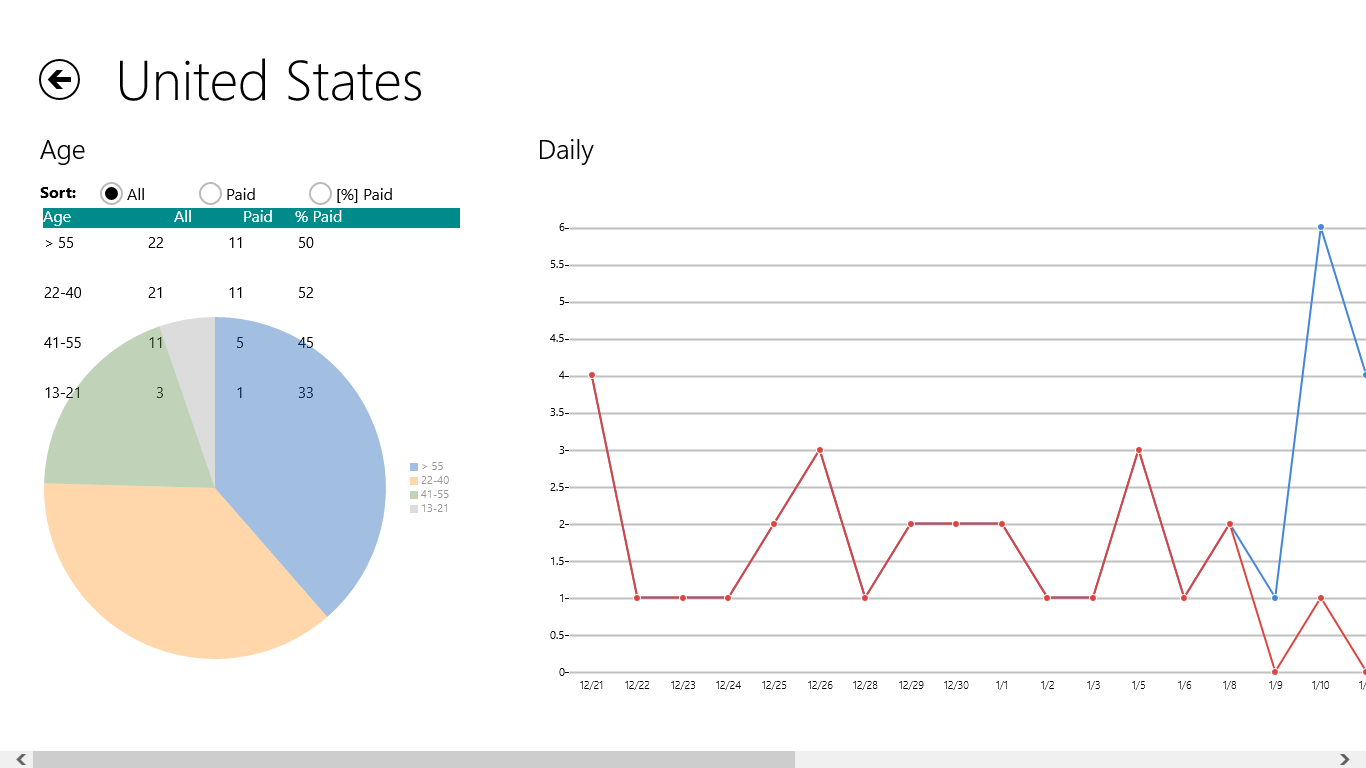Click the 12/26 peak data point
Screen dimensions: 1366x768
coord(820,450)
